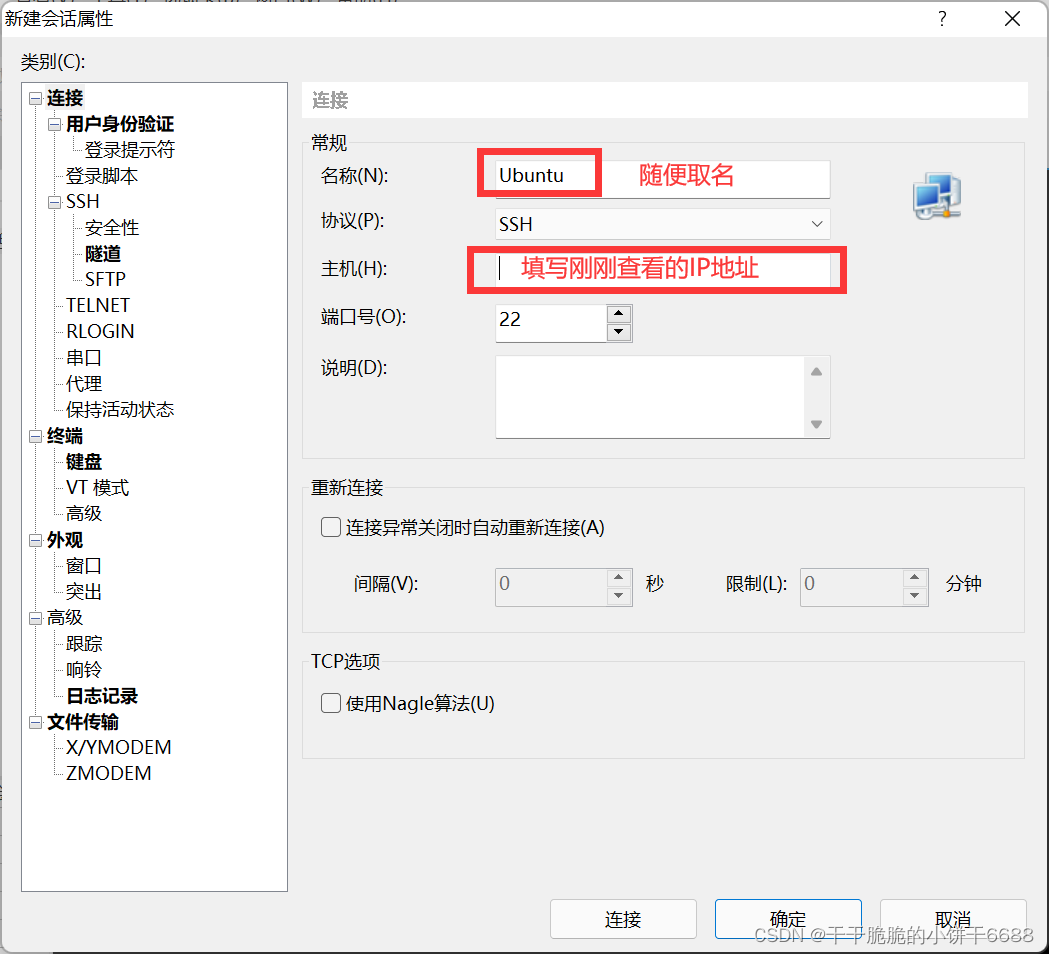1049x954 pixels.
Task: Collapse the 连接 tree node
Action: pos(35,98)
